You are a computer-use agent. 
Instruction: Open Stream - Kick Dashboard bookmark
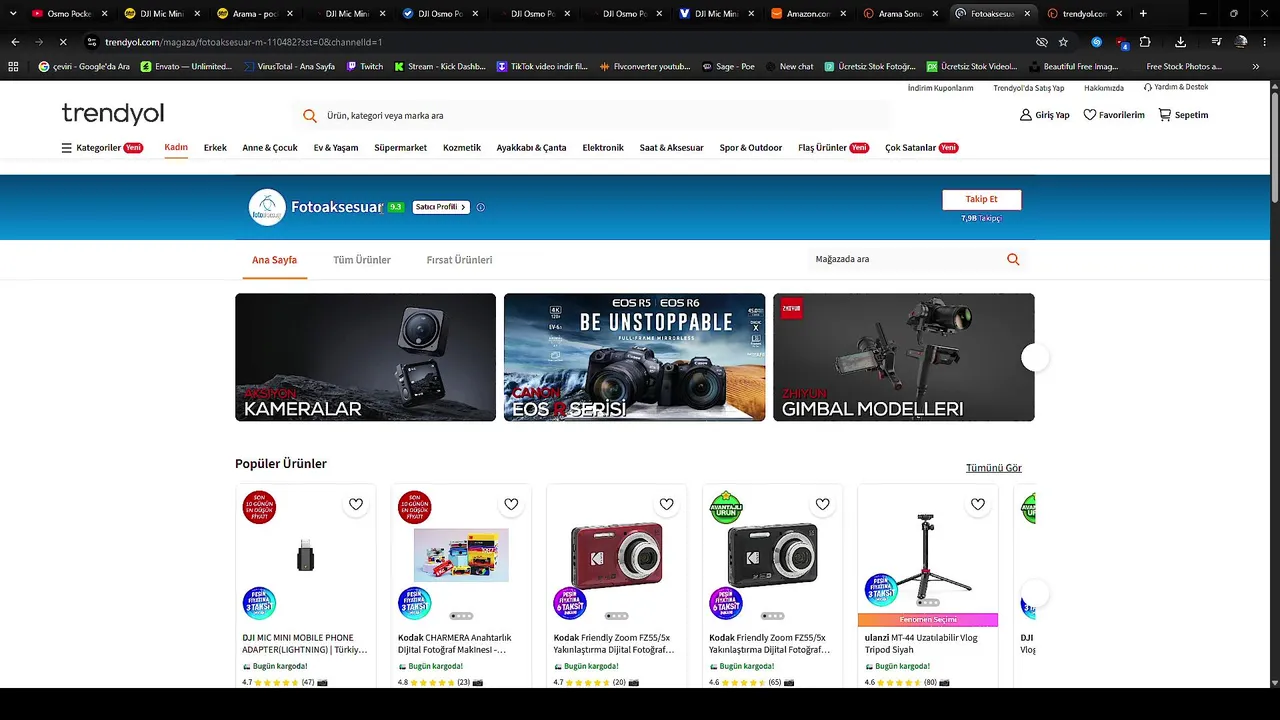pyautogui.click(x=440, y=66)
